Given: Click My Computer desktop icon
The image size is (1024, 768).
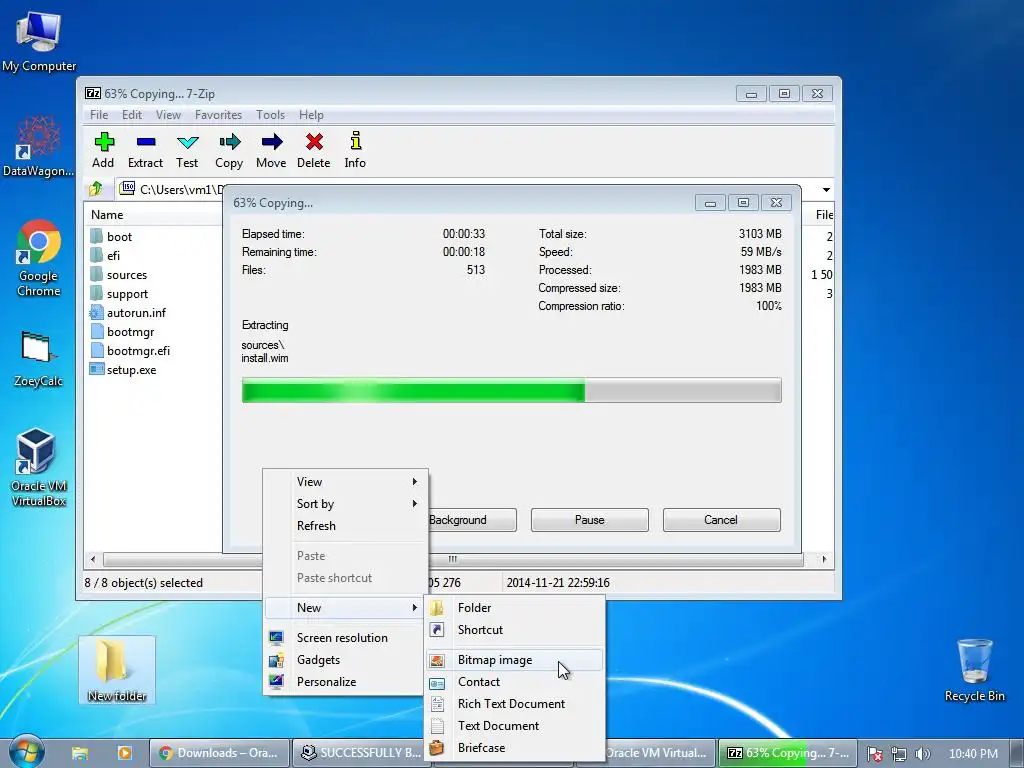Looking at the screenshot, I should (39, 40).
